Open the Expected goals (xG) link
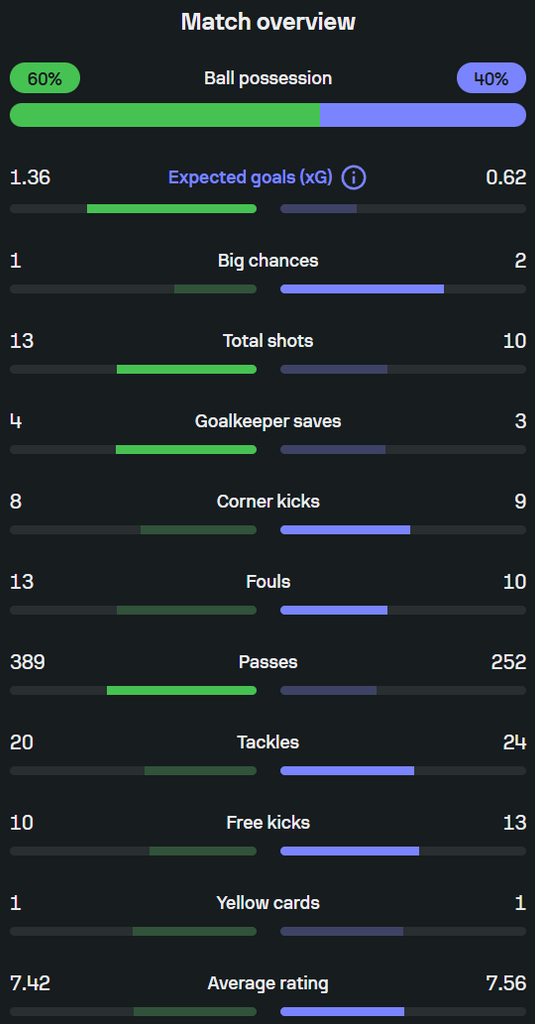The image size is (535, 1024). tap(251, 178)
